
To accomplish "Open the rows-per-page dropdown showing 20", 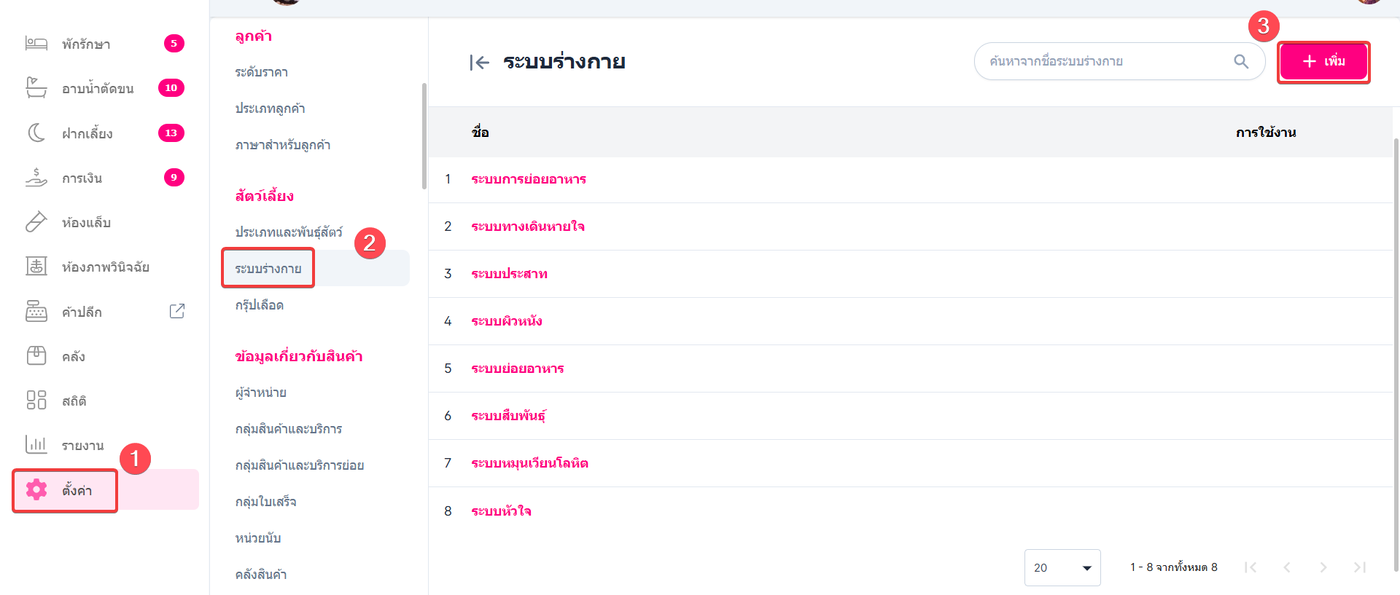I will 1062,567.
